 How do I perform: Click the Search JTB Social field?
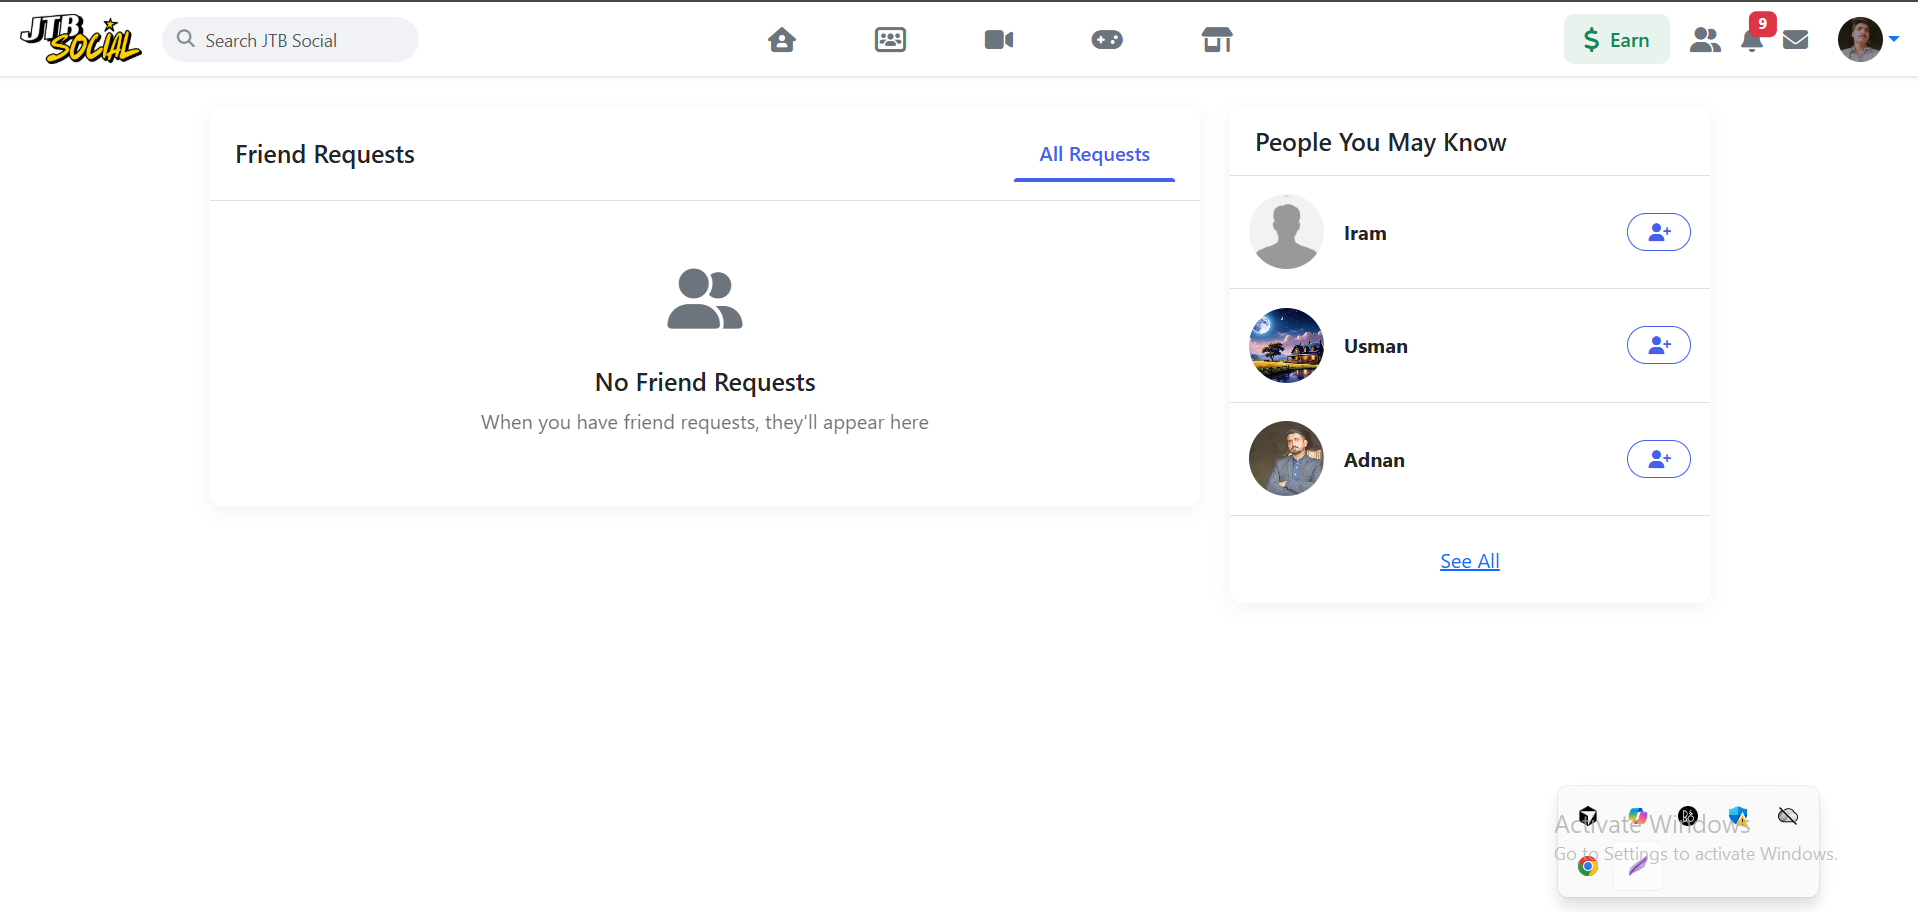(x=290, y=40)
